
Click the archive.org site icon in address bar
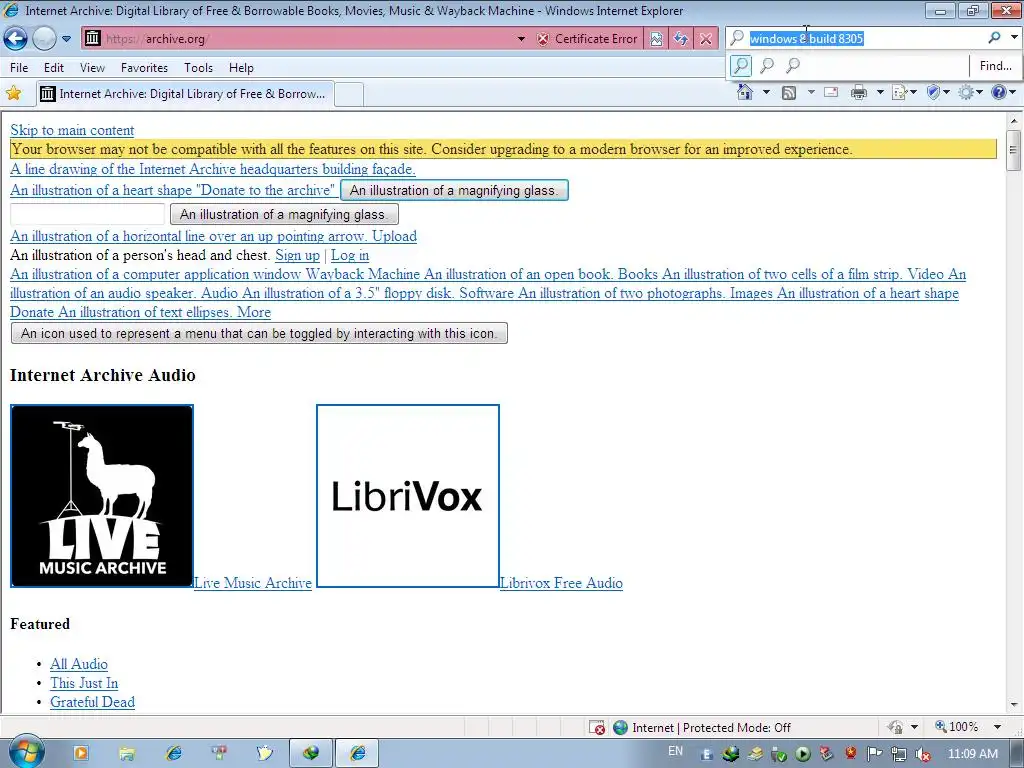(93, 39)
